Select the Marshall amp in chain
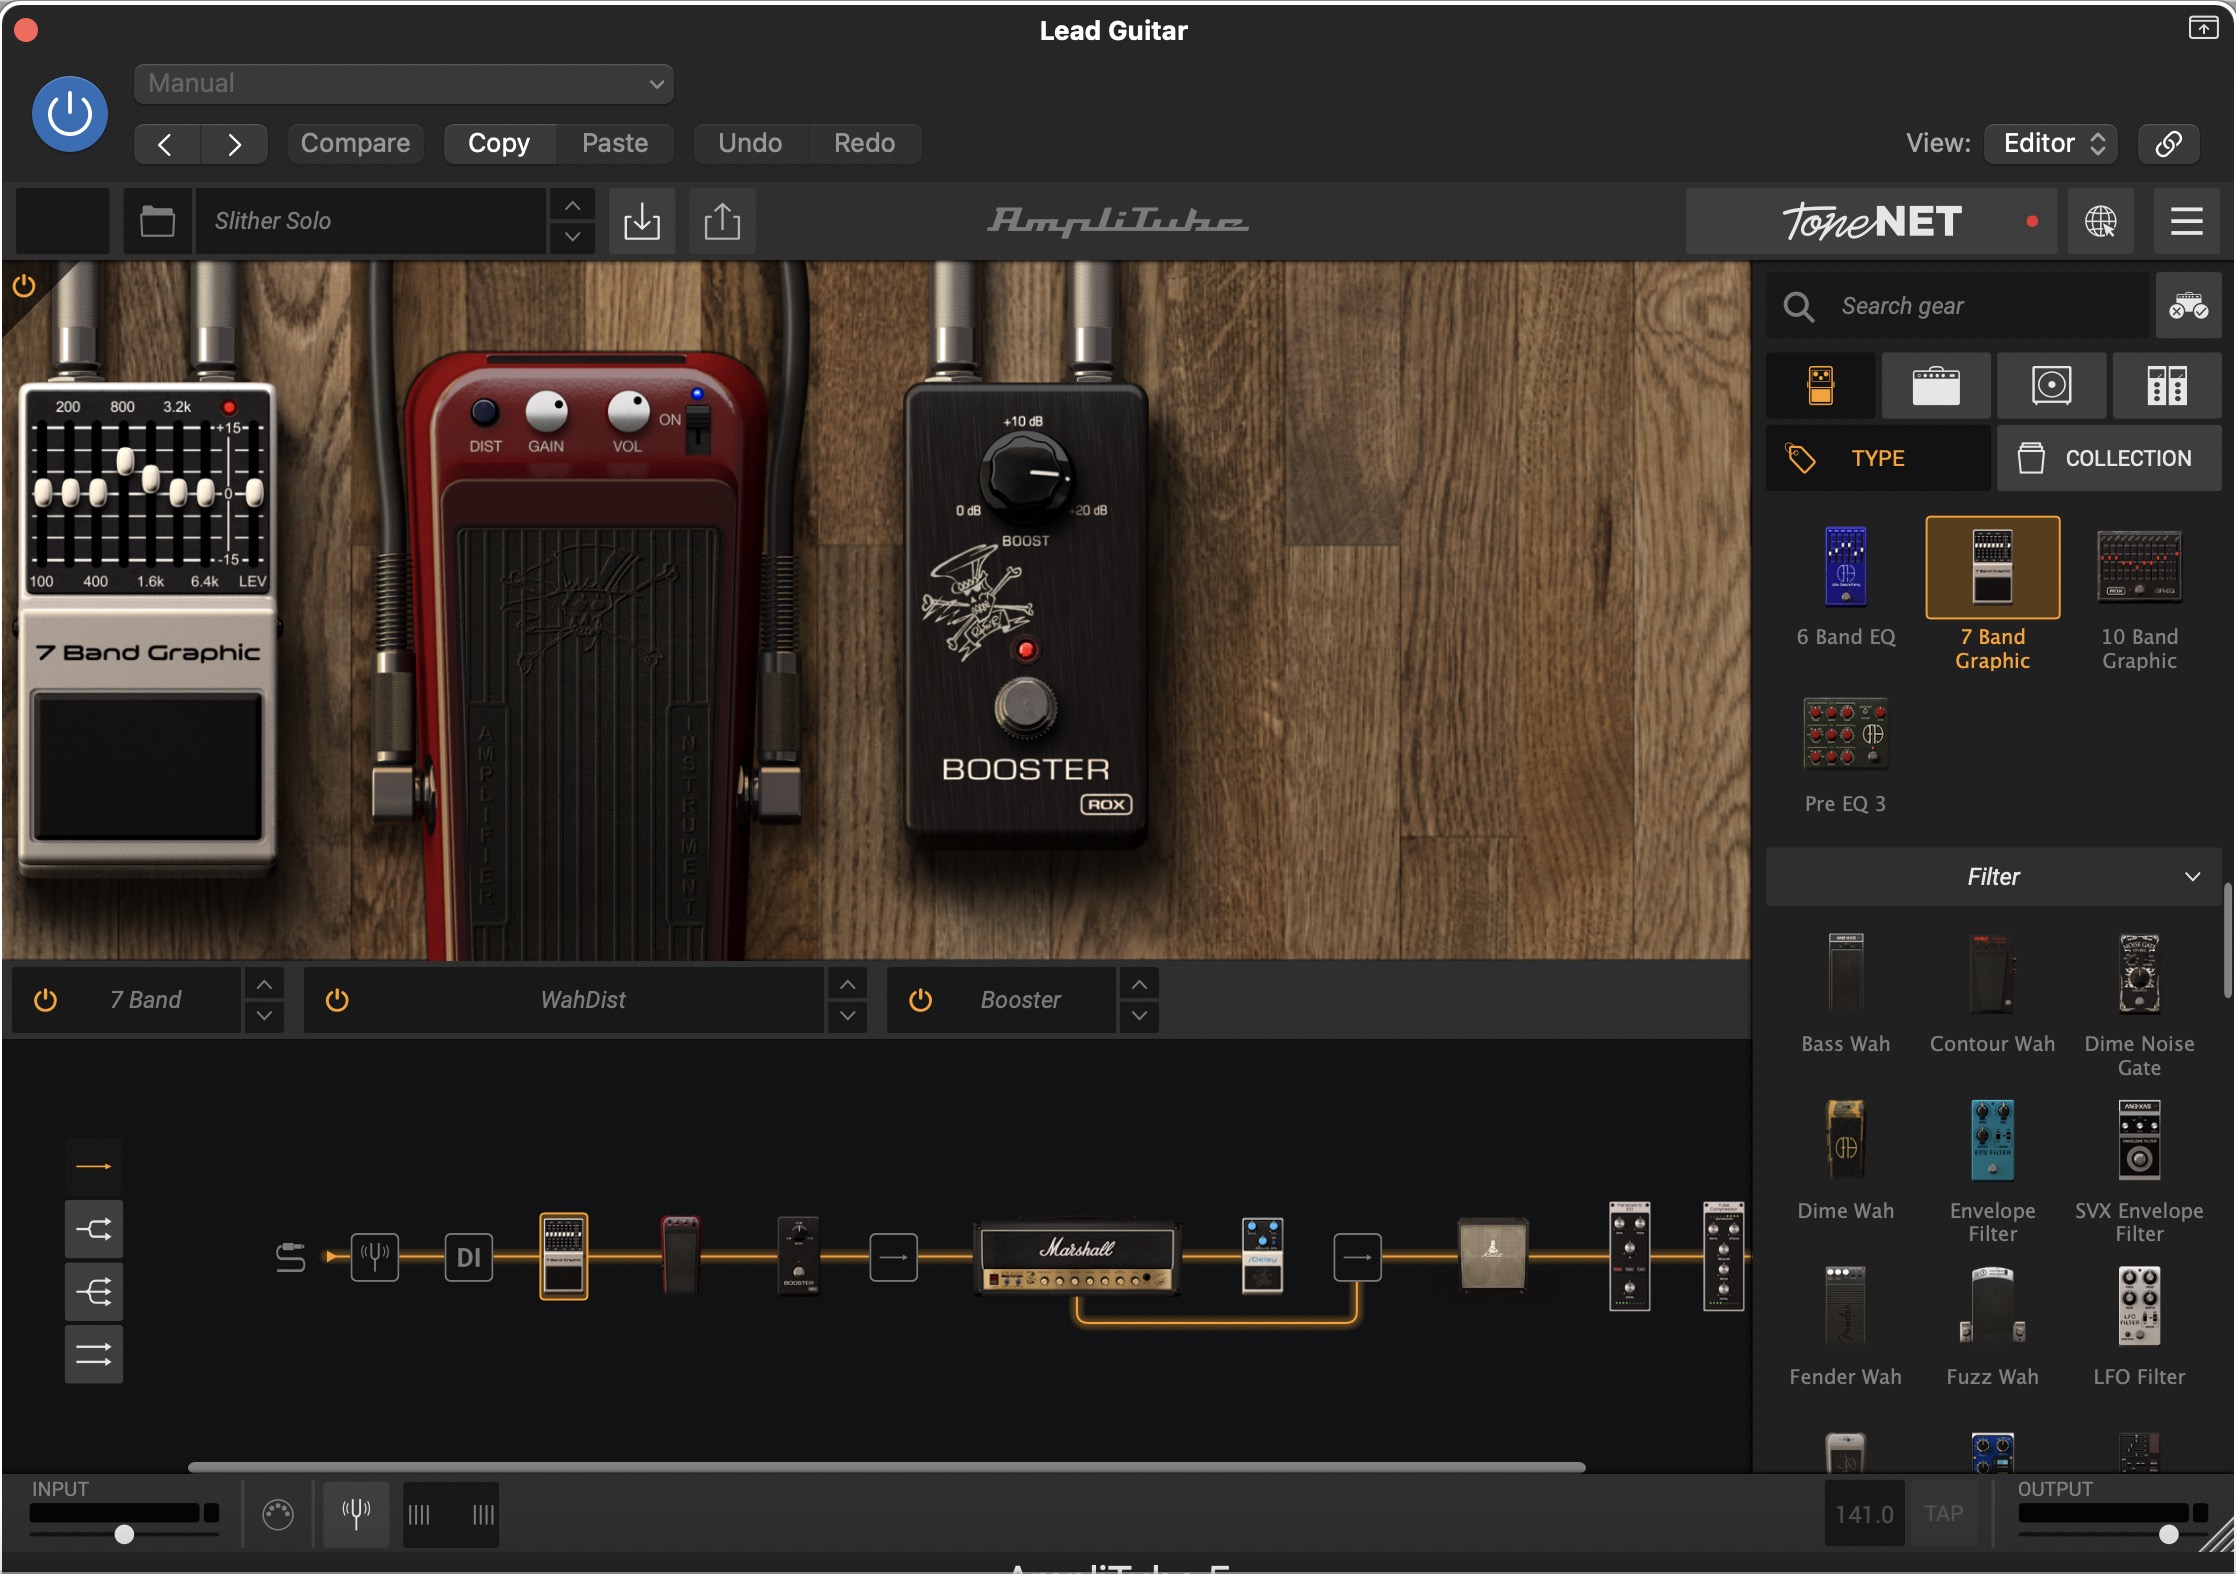 tap(1076, 1259)
